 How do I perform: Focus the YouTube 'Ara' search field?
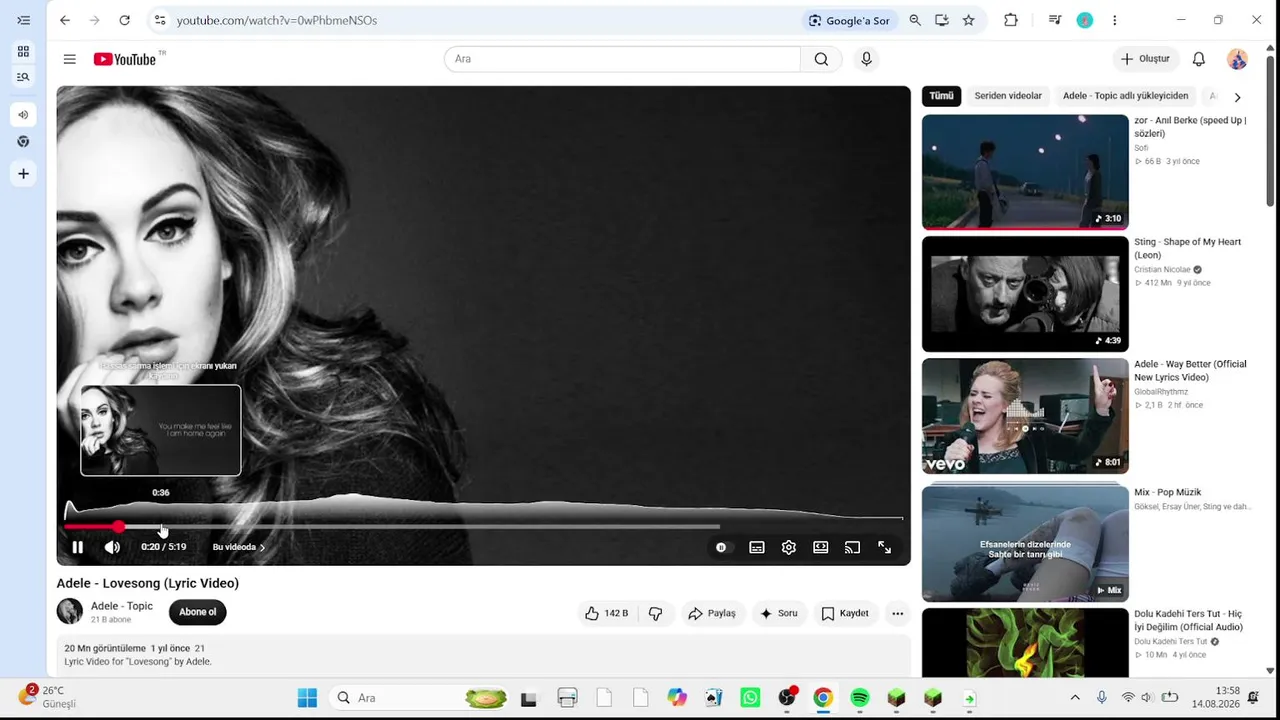coord(622,59)
